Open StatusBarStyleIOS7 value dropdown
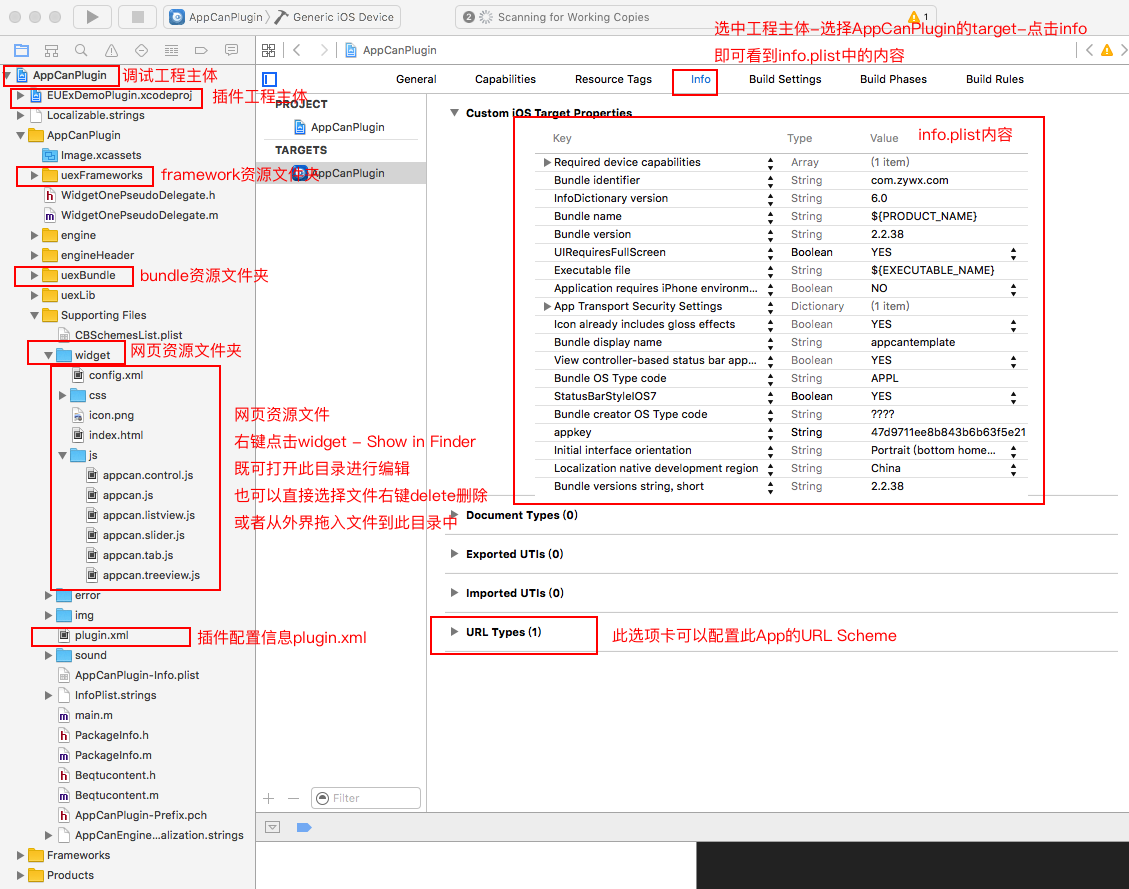1129x889 pixels. point(1013,397)
